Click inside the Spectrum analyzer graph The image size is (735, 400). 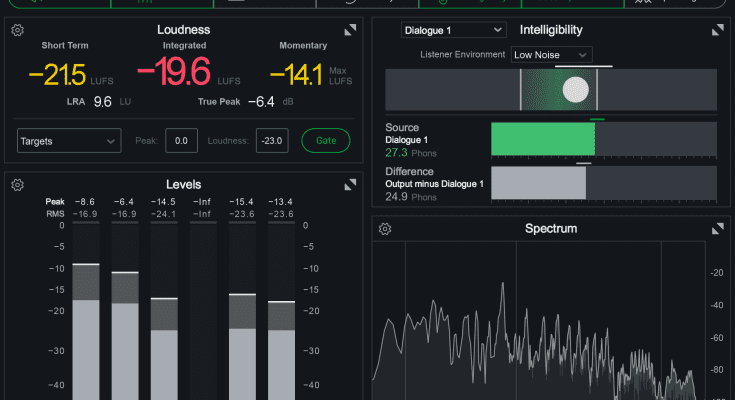540,320
